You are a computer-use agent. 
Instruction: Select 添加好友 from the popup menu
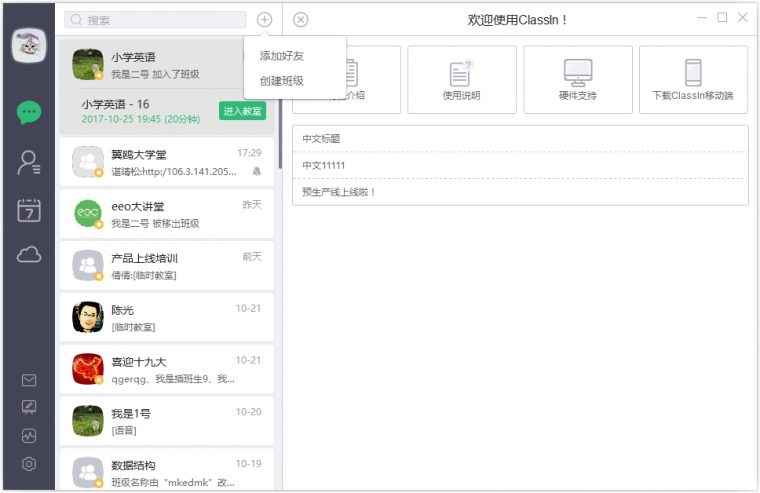pos(282,56)
